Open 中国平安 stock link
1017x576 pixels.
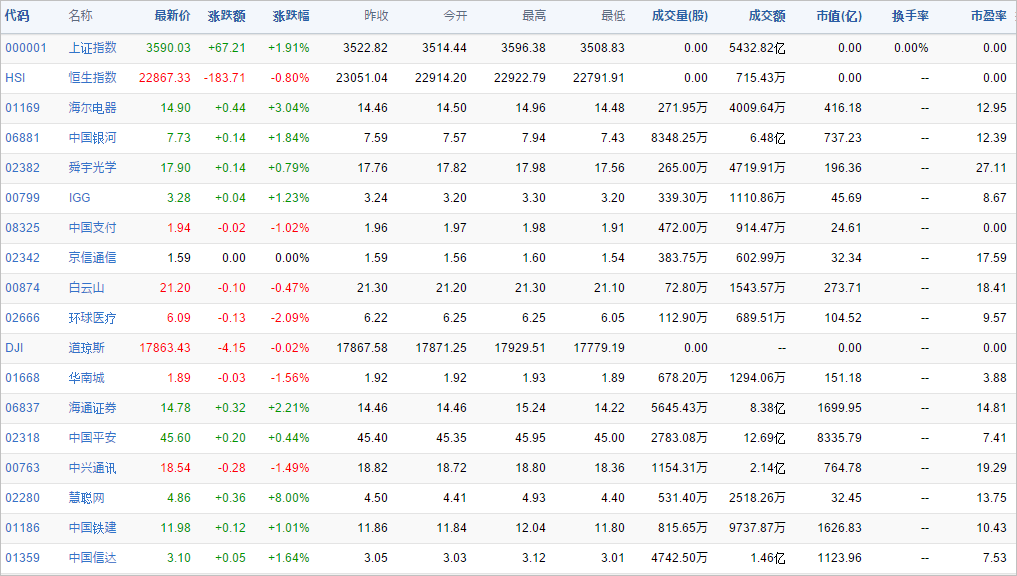click(93, 438)
